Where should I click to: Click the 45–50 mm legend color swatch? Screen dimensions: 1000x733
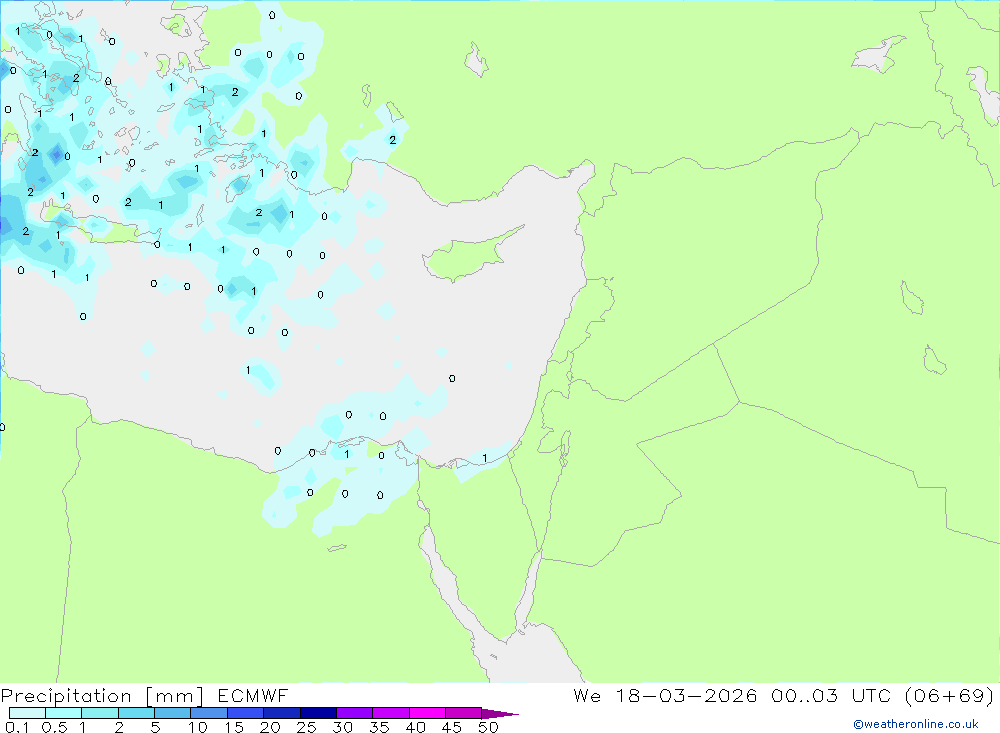coord(464,713)
